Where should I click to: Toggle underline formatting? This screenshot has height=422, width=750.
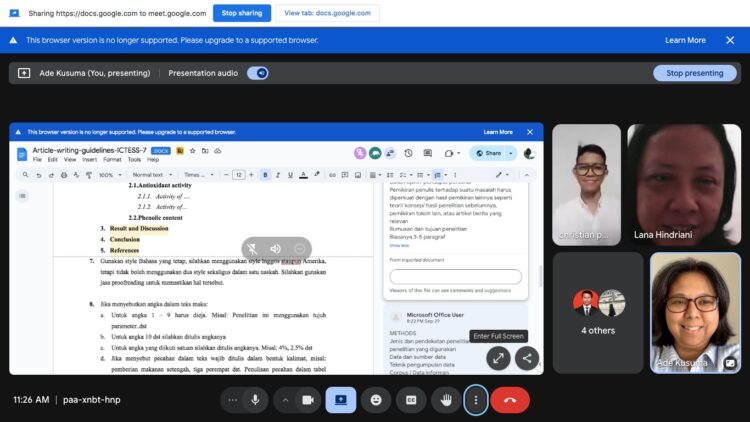tap(290, 175)
